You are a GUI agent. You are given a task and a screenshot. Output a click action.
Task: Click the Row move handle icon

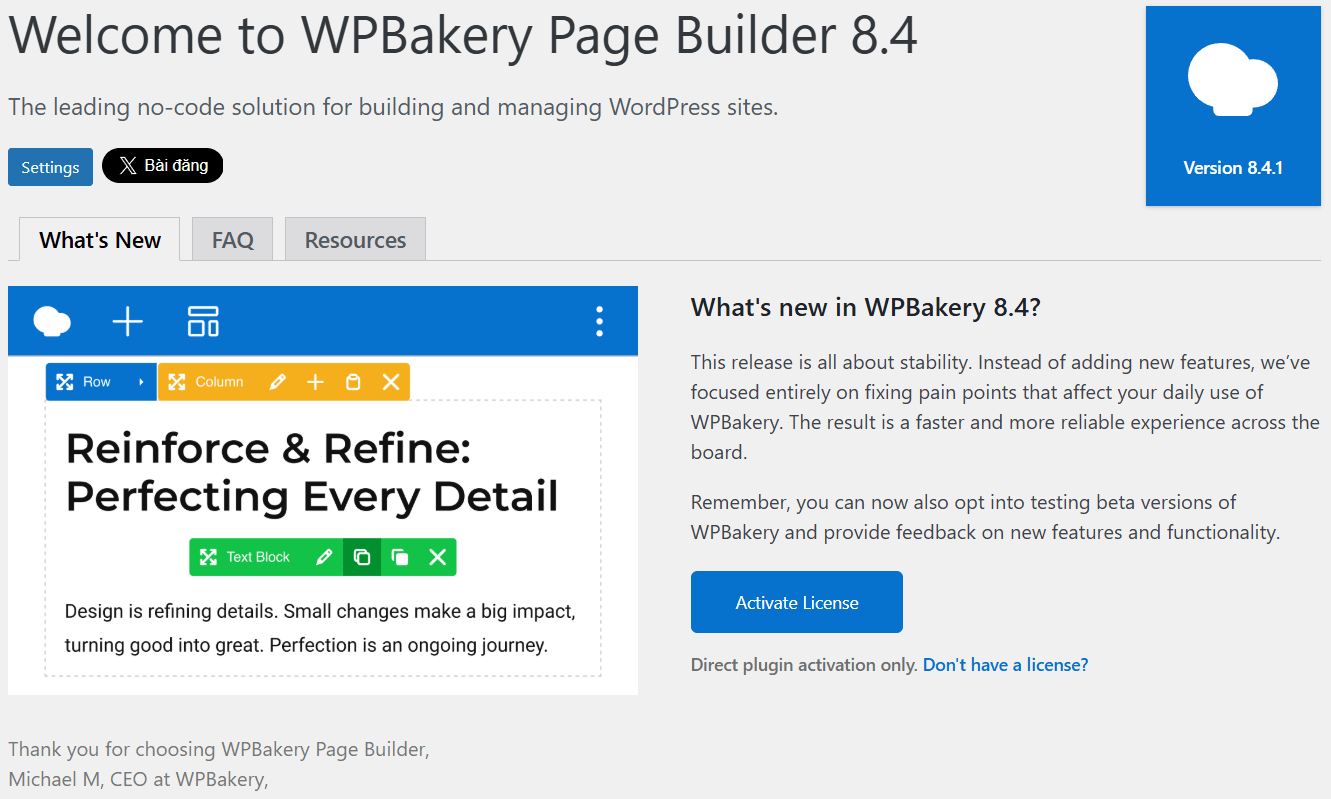coord(65,382)
